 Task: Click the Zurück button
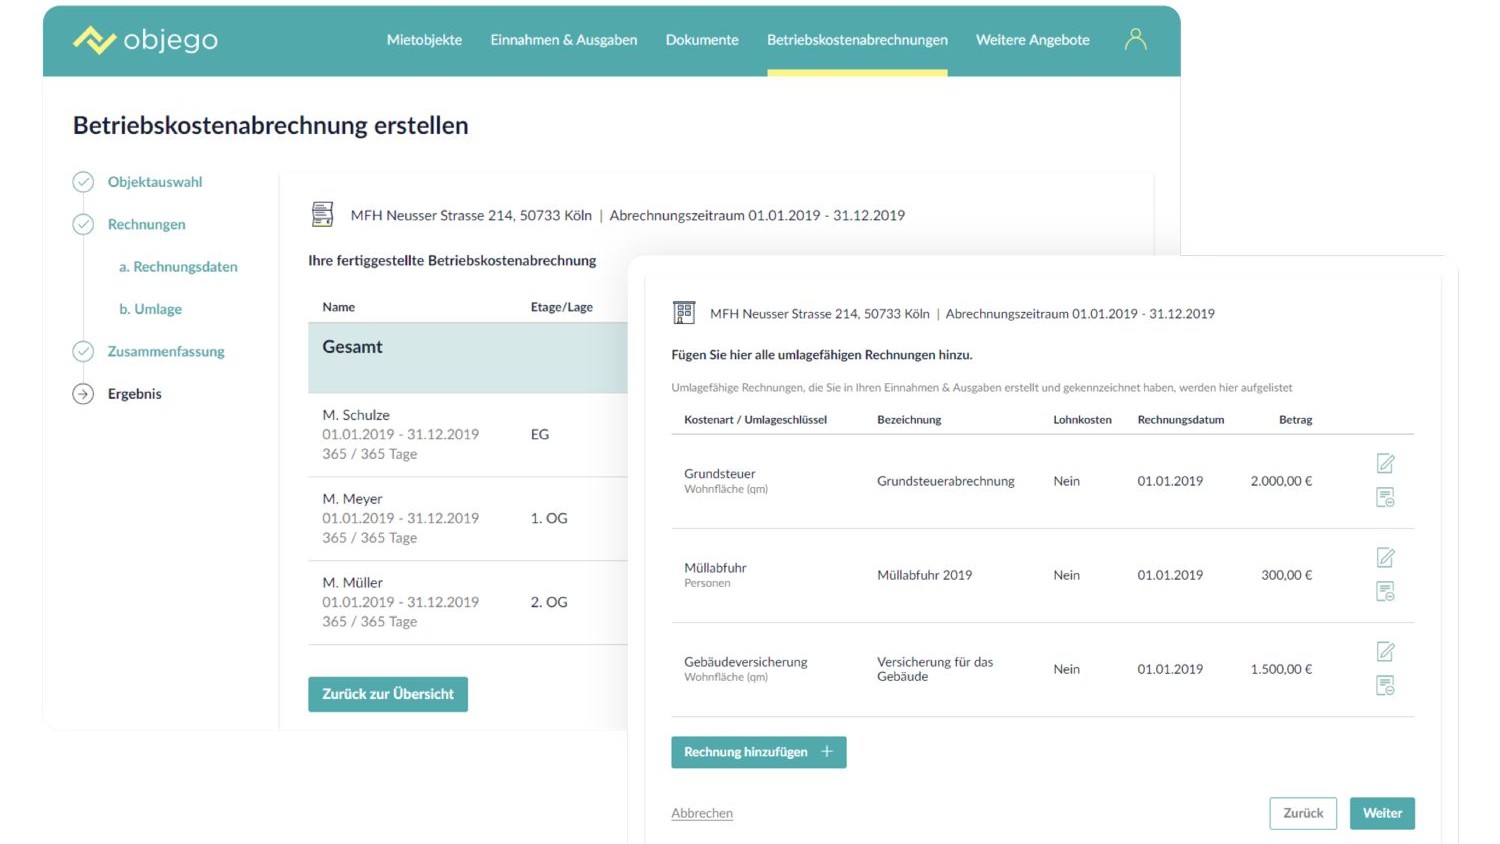tap(1303, 813)
